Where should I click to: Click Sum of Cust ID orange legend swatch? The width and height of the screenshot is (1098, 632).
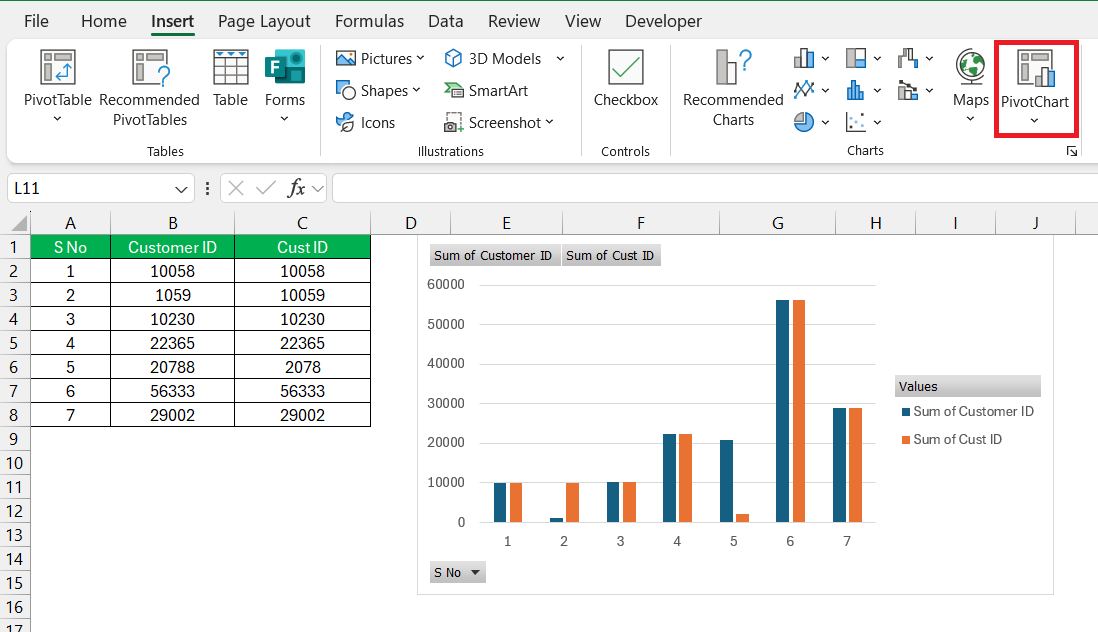pyautogui.click(x=906, y=440)
